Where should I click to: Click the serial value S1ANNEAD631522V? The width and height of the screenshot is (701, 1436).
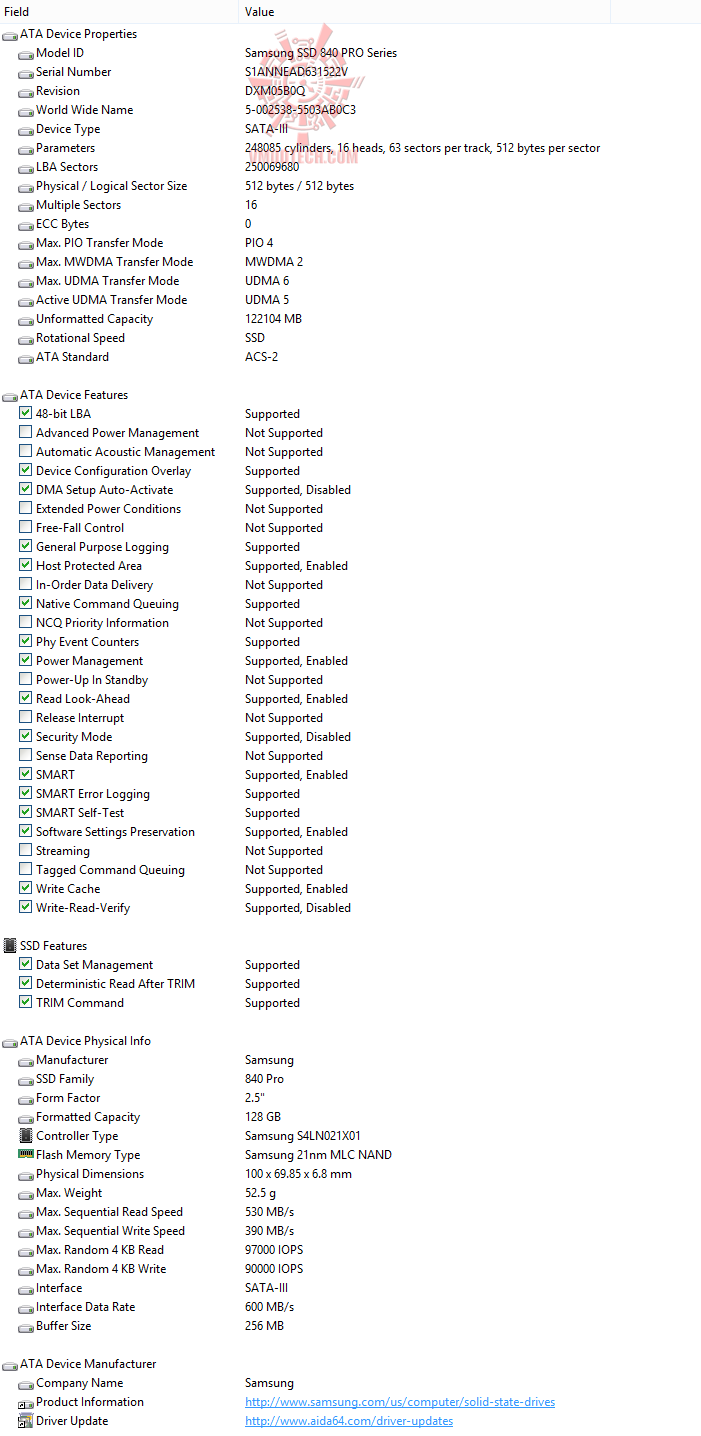(x=297, y=72)
